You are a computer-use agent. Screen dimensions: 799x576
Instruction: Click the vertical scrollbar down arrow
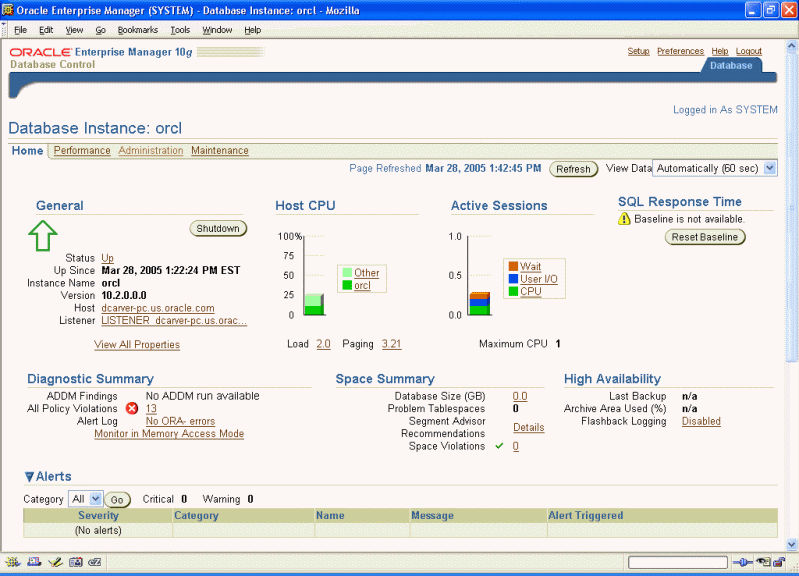click(790, 541)
